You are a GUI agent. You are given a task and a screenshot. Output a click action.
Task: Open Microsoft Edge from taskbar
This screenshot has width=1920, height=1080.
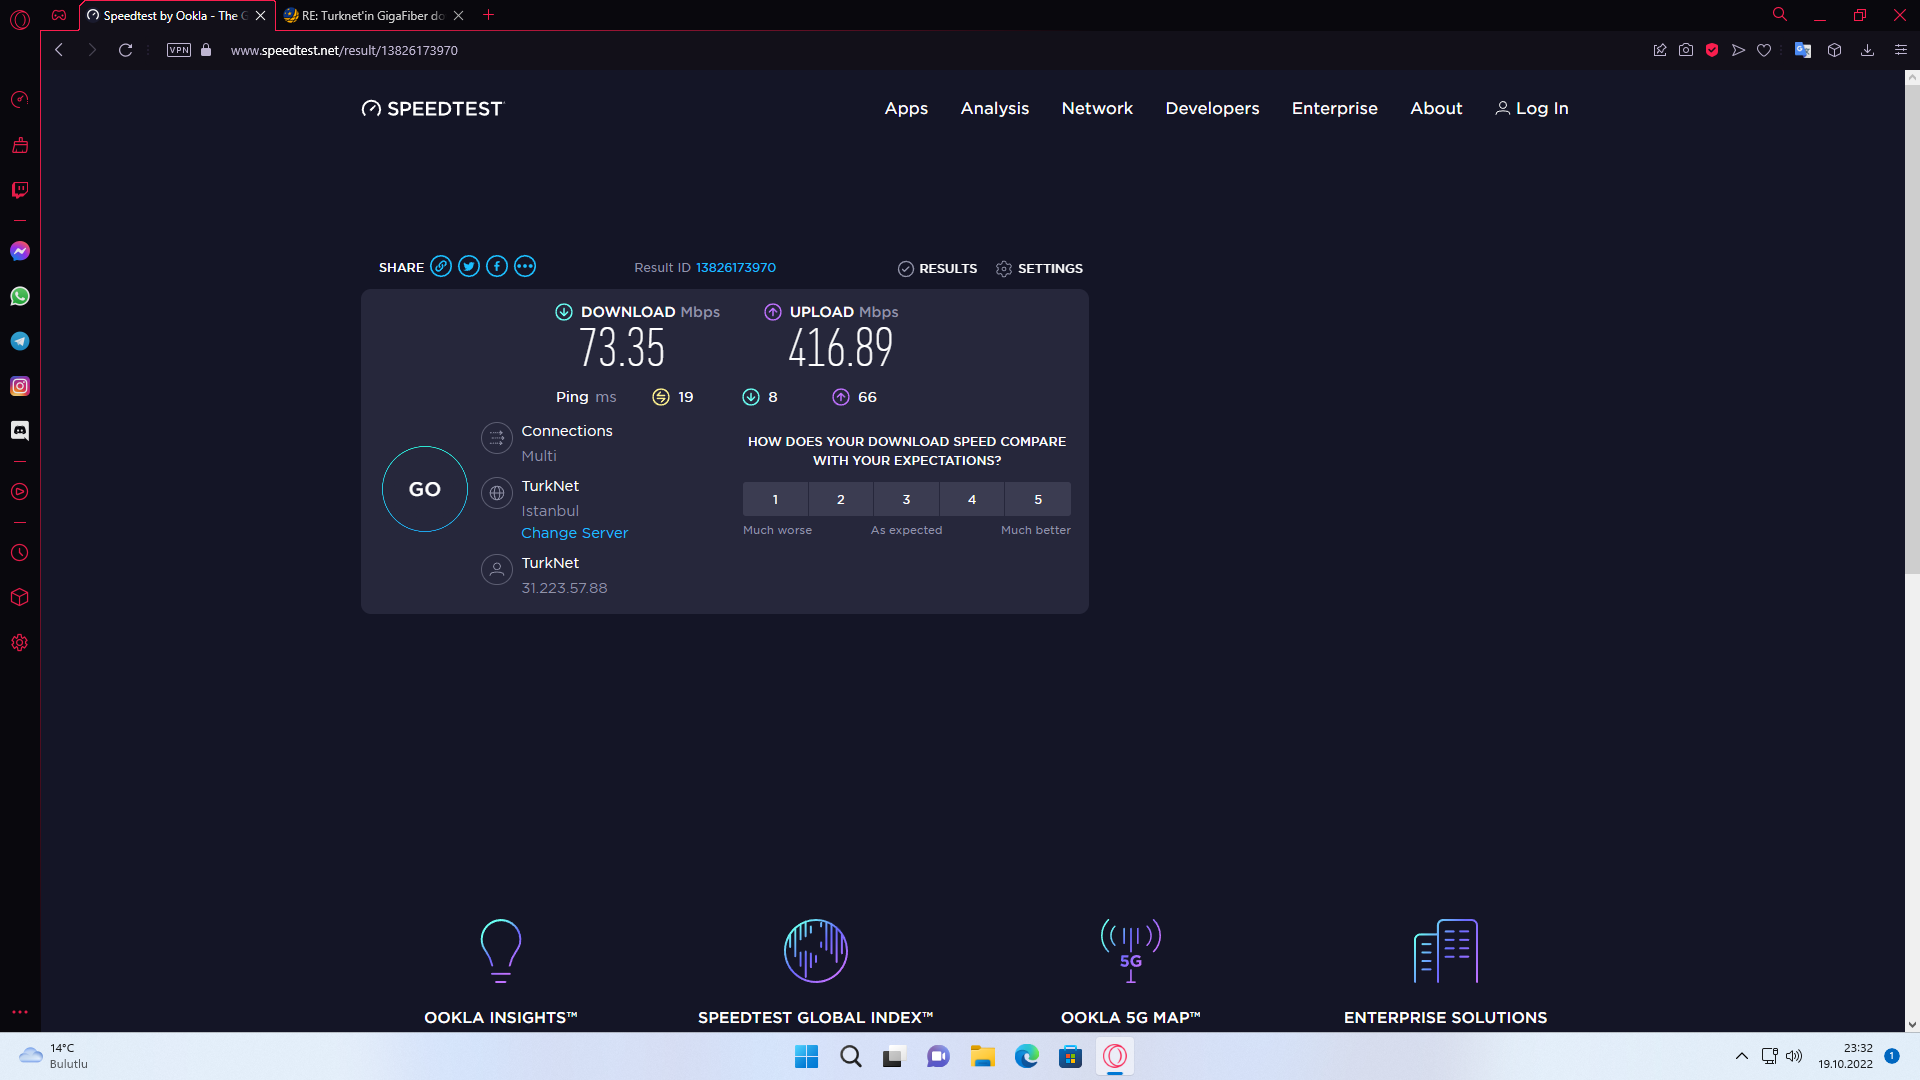pyautogui.click(x=1026, y=1056)
